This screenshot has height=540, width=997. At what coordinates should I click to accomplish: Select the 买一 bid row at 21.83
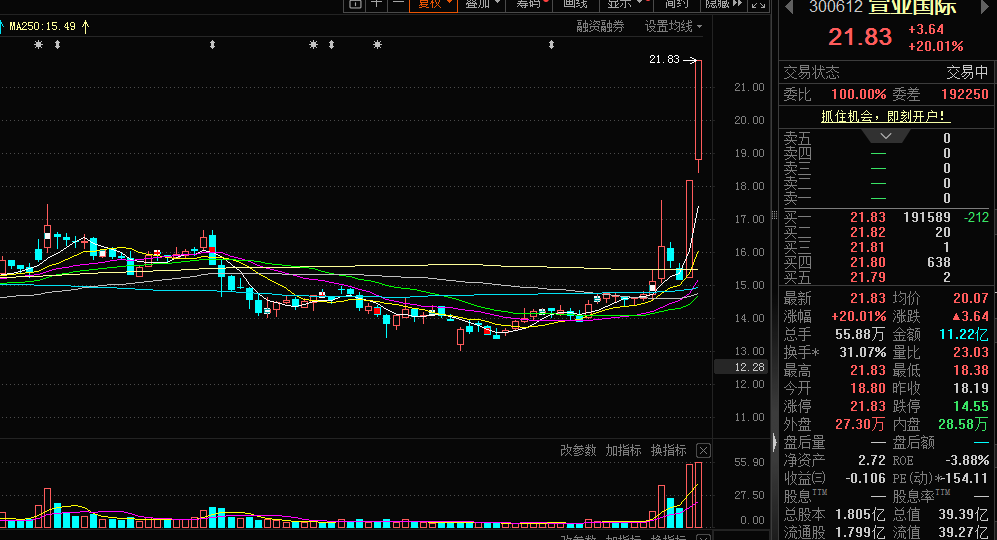886,218
